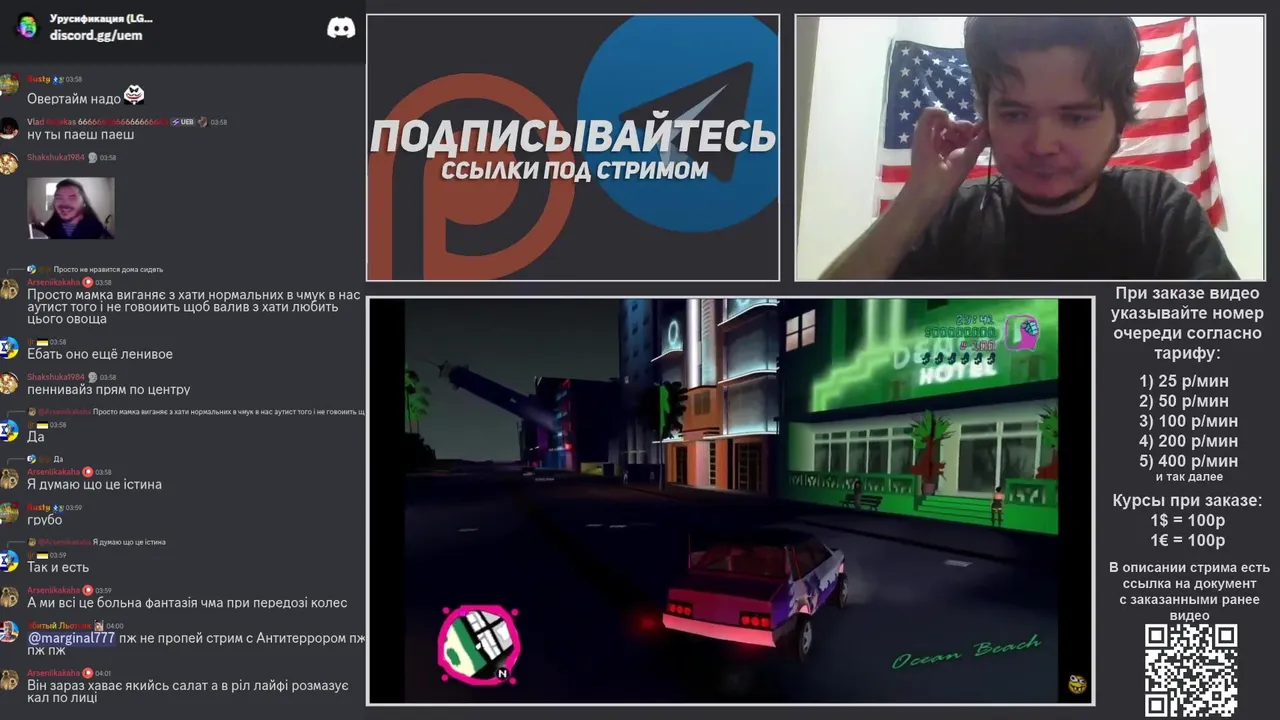Click the reply preview 'Я думаю що це істина'
The image size is (1280, 720).
tap(129, 542)
